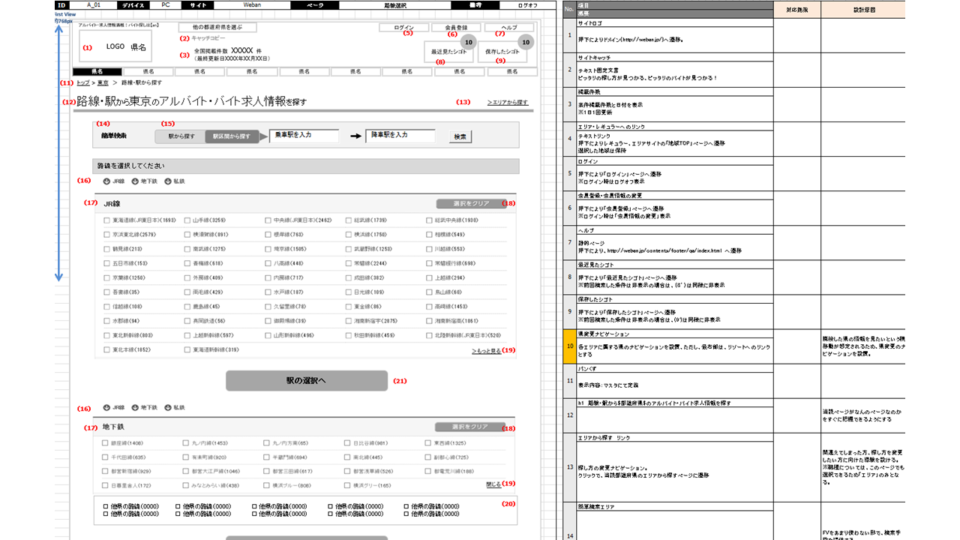Click the 路線を選択してください heading bar
960x540 pixels.
(x=306, y=166)
